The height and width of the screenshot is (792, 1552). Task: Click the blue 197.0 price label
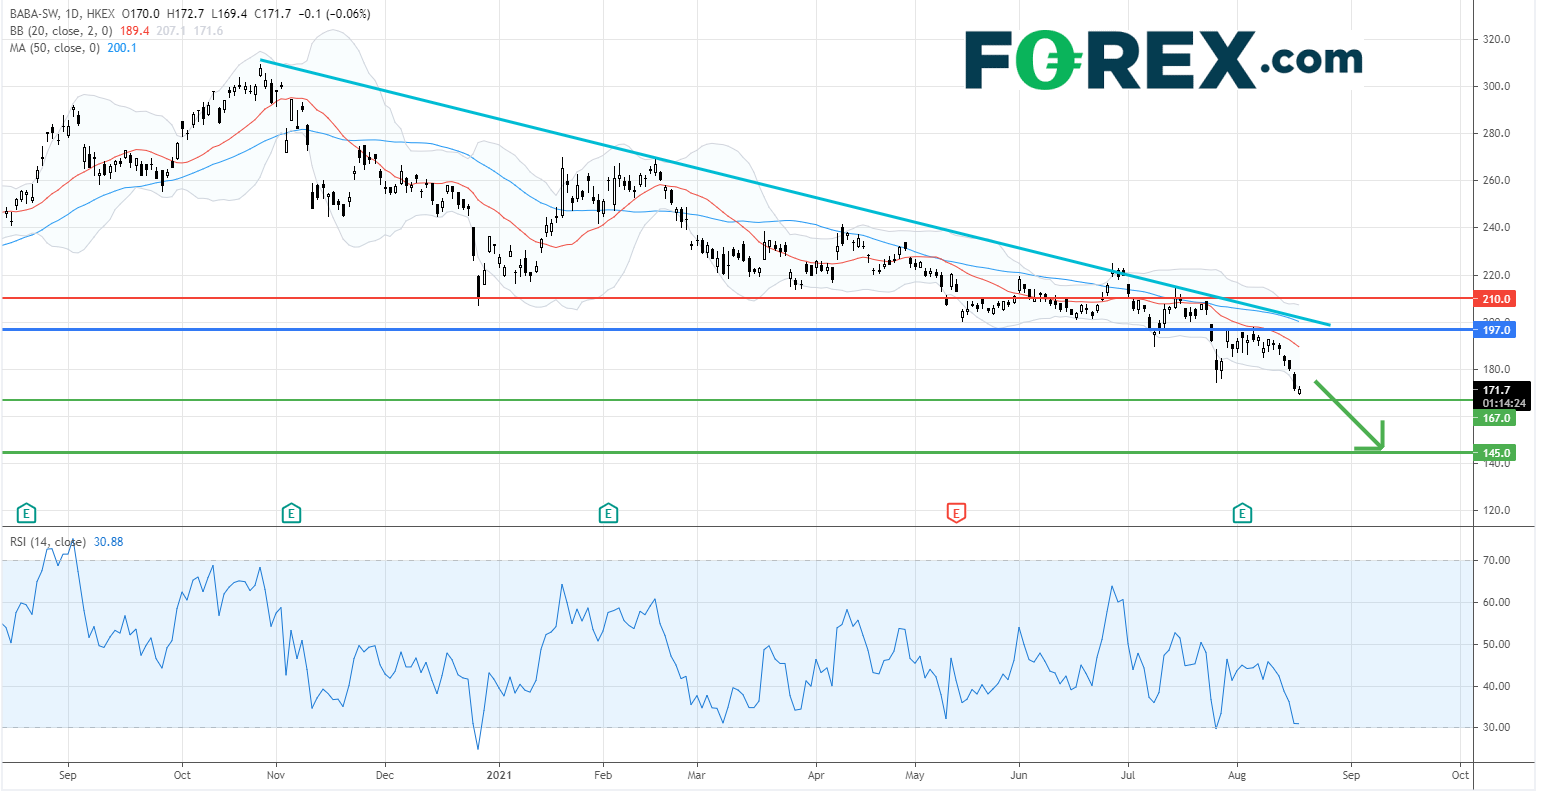tap(1494, 330)
